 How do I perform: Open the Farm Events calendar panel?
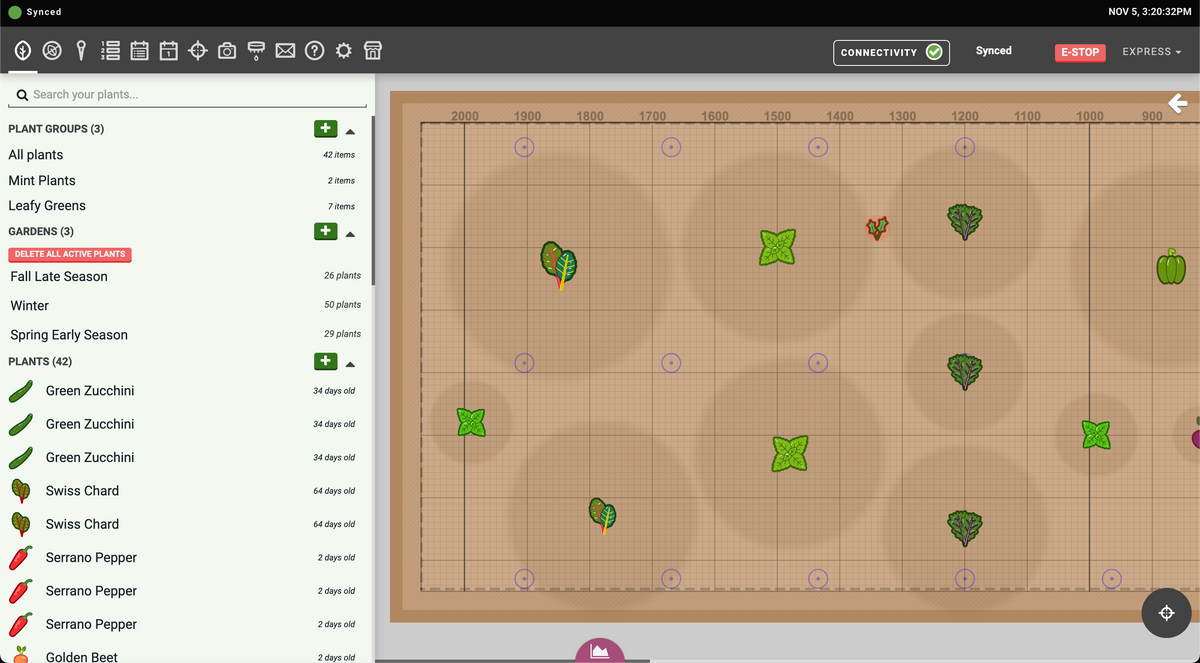(x=168, y=50)
